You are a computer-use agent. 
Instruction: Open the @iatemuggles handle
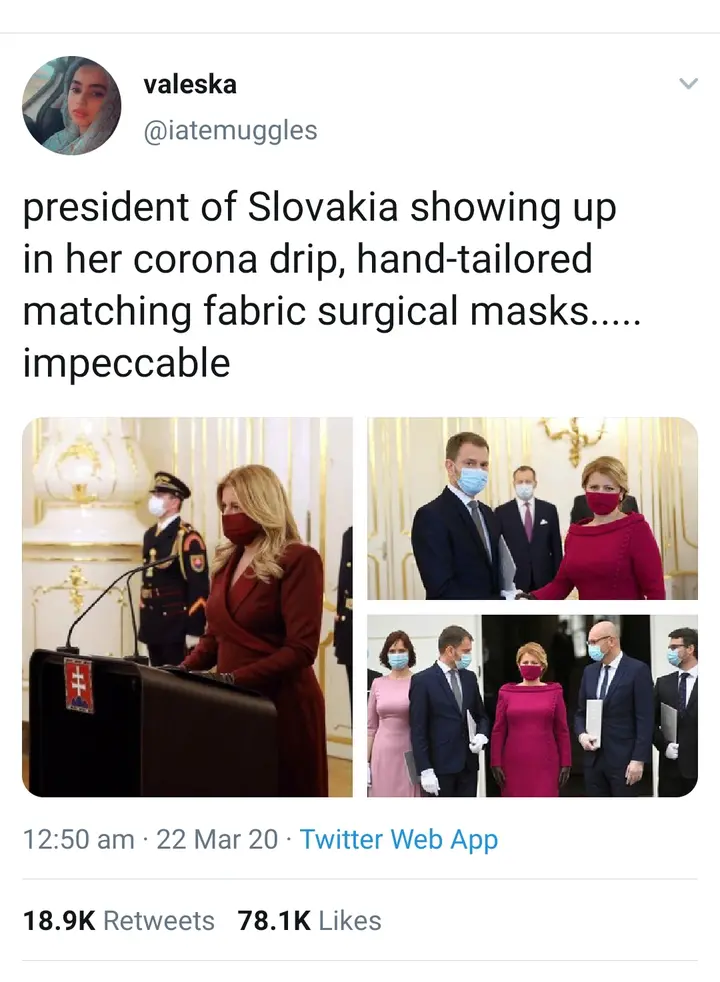point(230,130)
